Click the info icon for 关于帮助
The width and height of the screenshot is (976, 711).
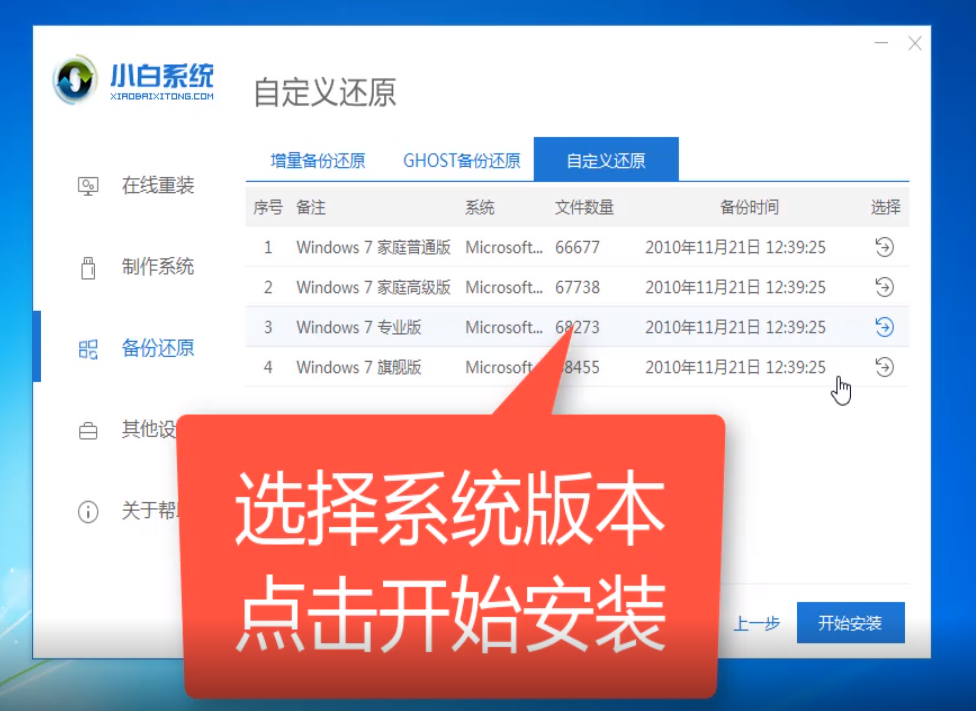point(88,512)
